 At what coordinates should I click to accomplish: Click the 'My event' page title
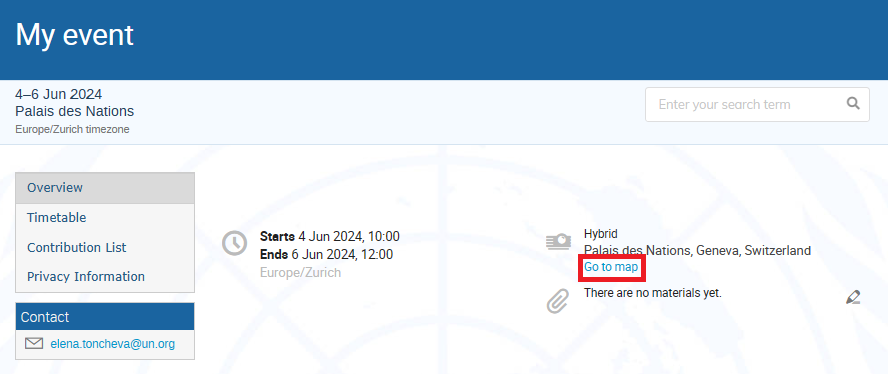click(x=74, y=35)
